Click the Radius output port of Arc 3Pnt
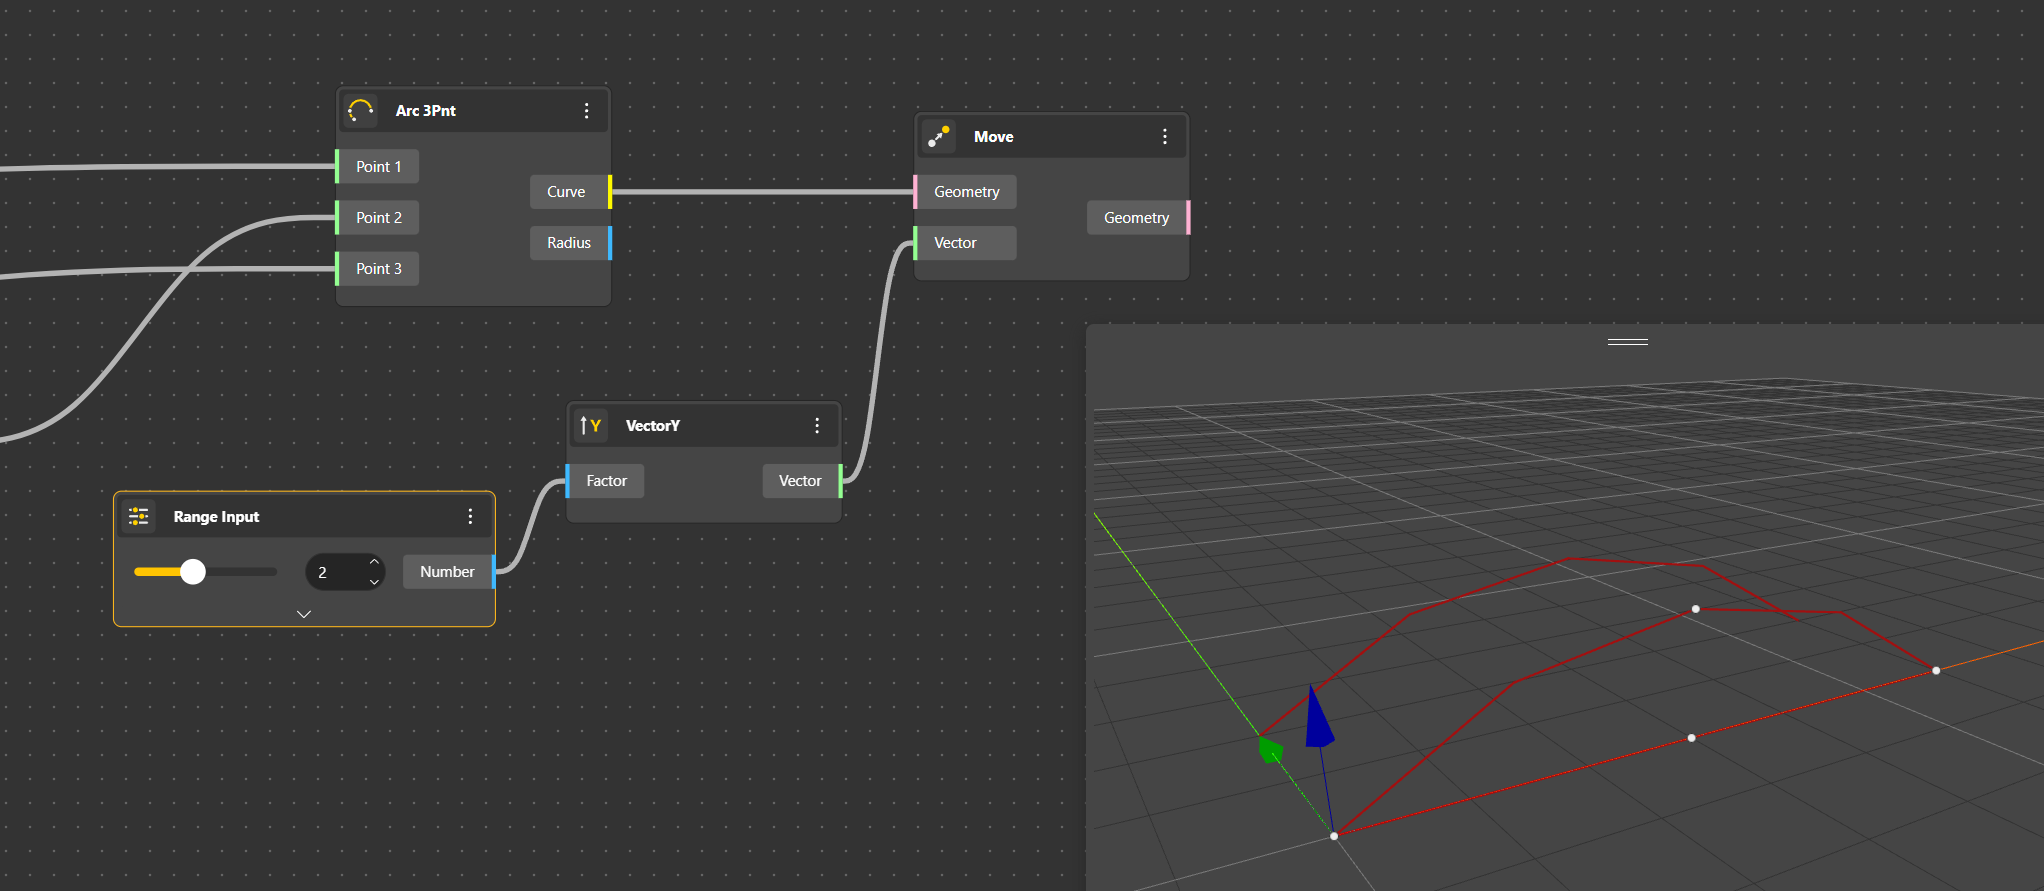This screenshot has height=891, width=2044. 571,243
